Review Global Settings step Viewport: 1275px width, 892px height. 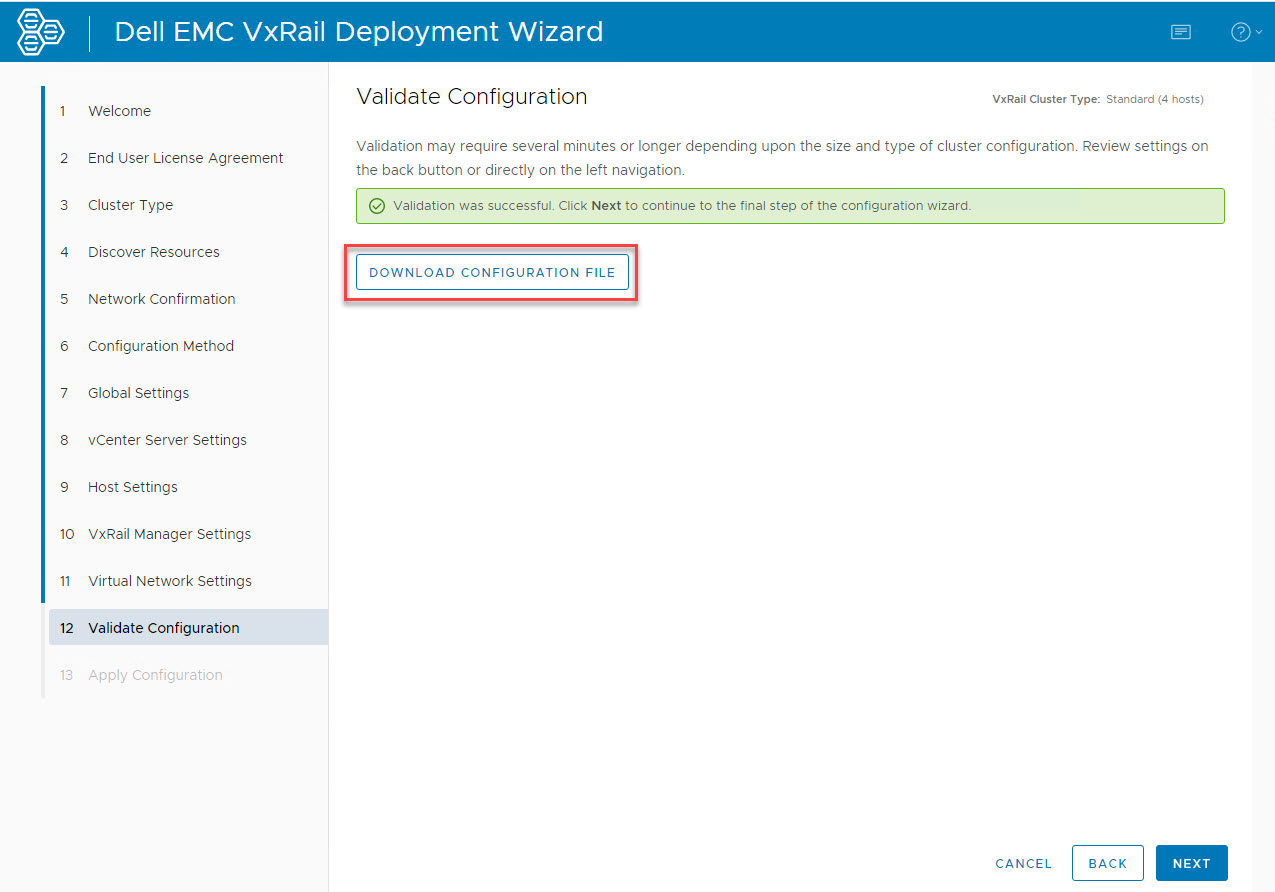click(x=138, y=393)
